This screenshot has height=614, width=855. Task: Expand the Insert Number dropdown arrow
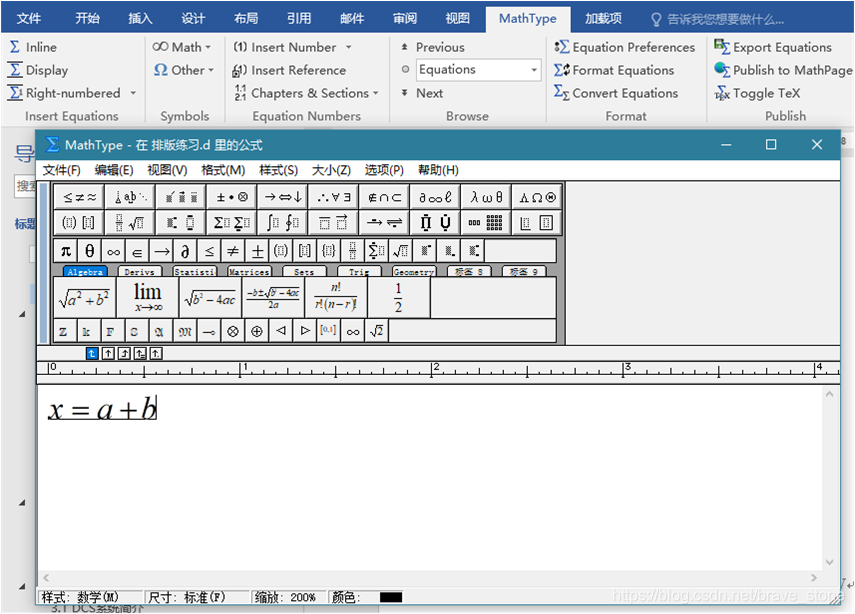[x=348, y=47]
